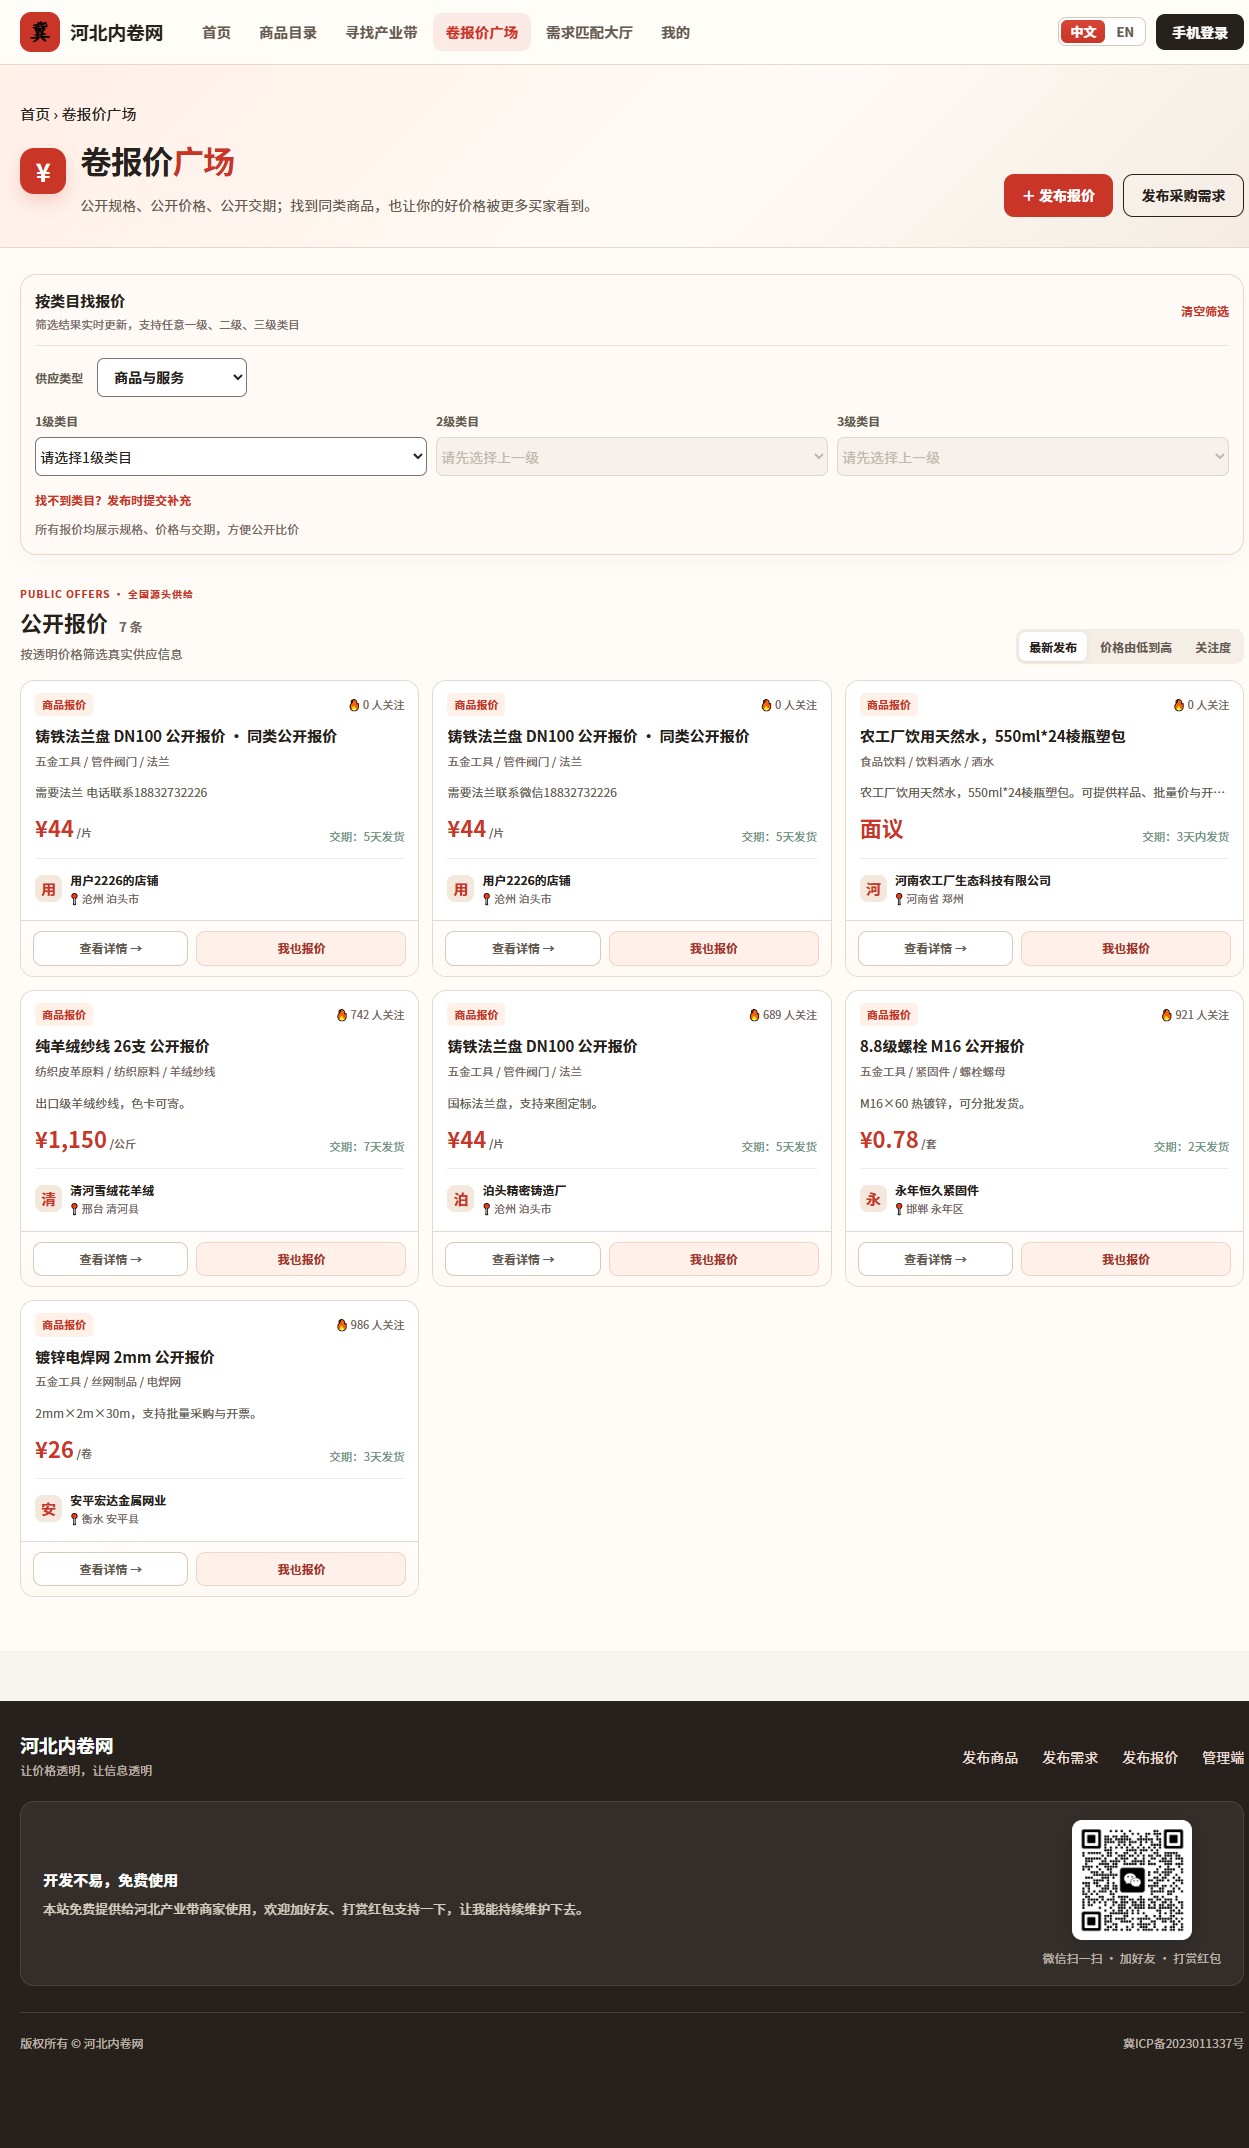Switch language to 中文
Image resolution: width=1249 pixels, height=2148 pixels.
[x=1083, y=32]
